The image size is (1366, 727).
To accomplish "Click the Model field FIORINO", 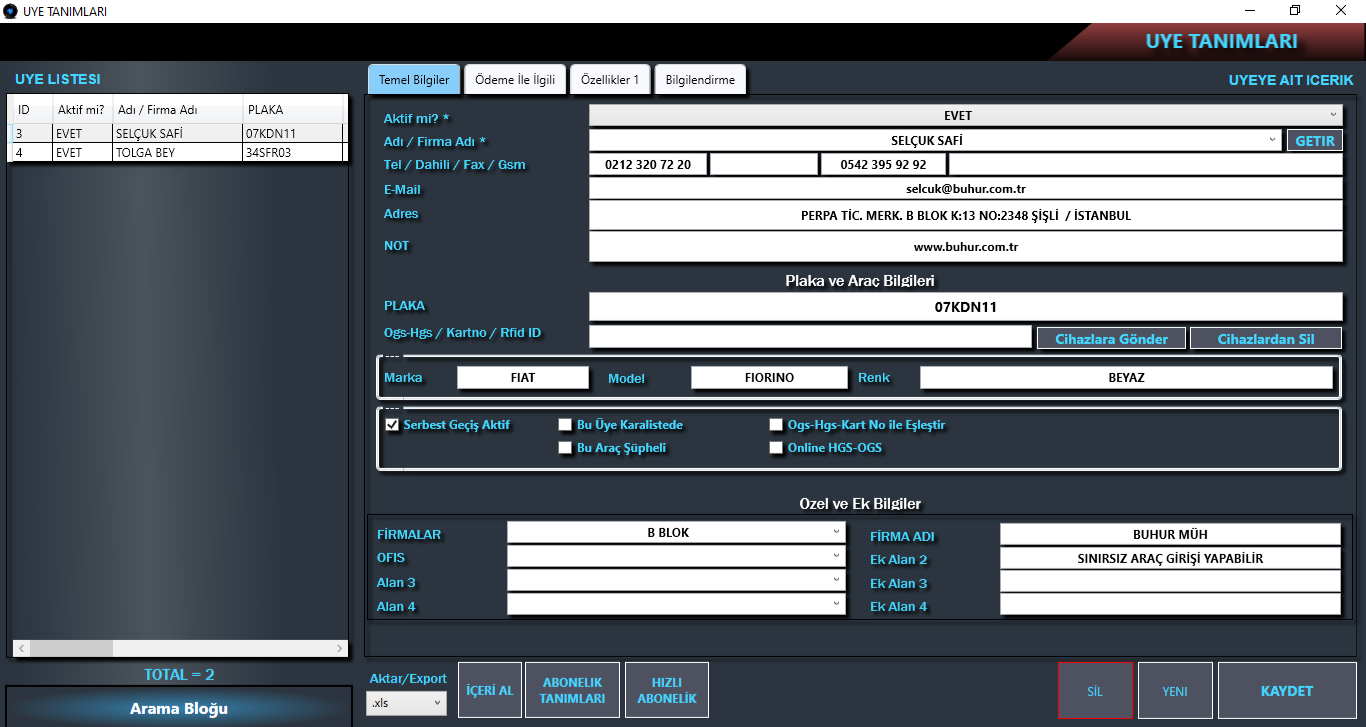I will (x=769, y=378).
